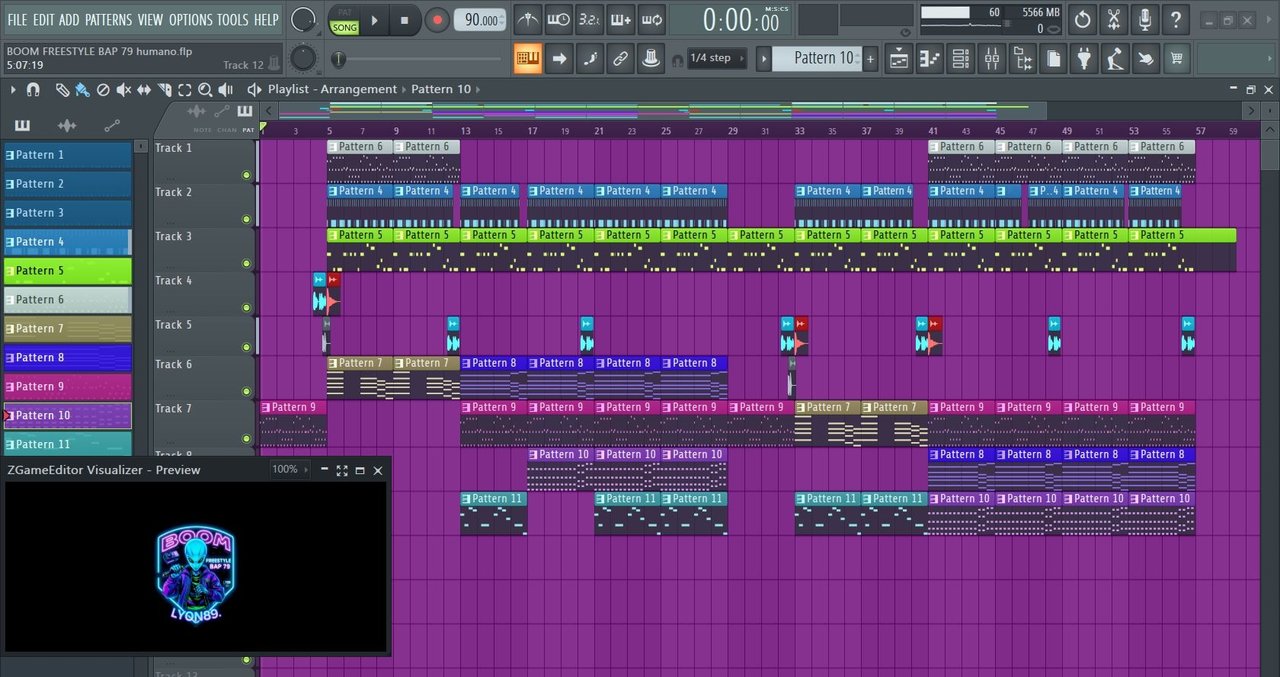Select the playlist zoom magnifier tool
This screenshot has width=1280, height=677.
pos(205,90)
